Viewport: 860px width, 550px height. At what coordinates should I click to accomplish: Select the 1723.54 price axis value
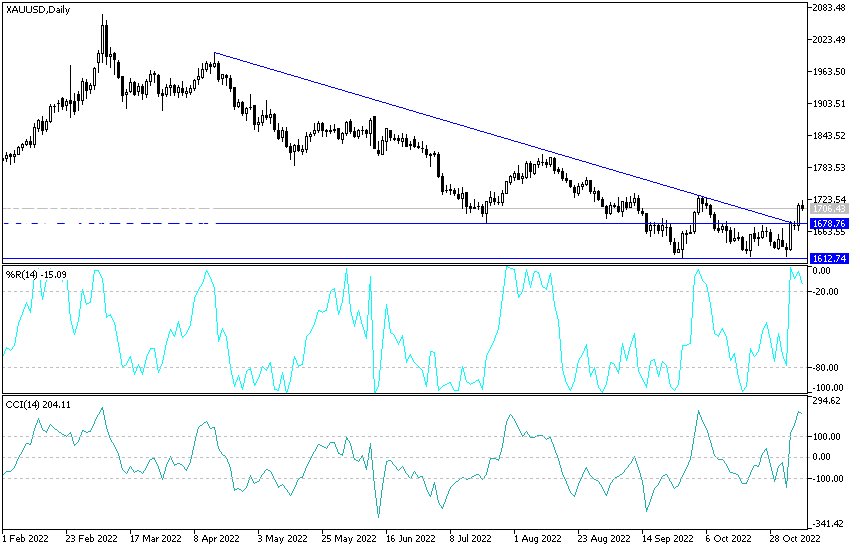830,199
